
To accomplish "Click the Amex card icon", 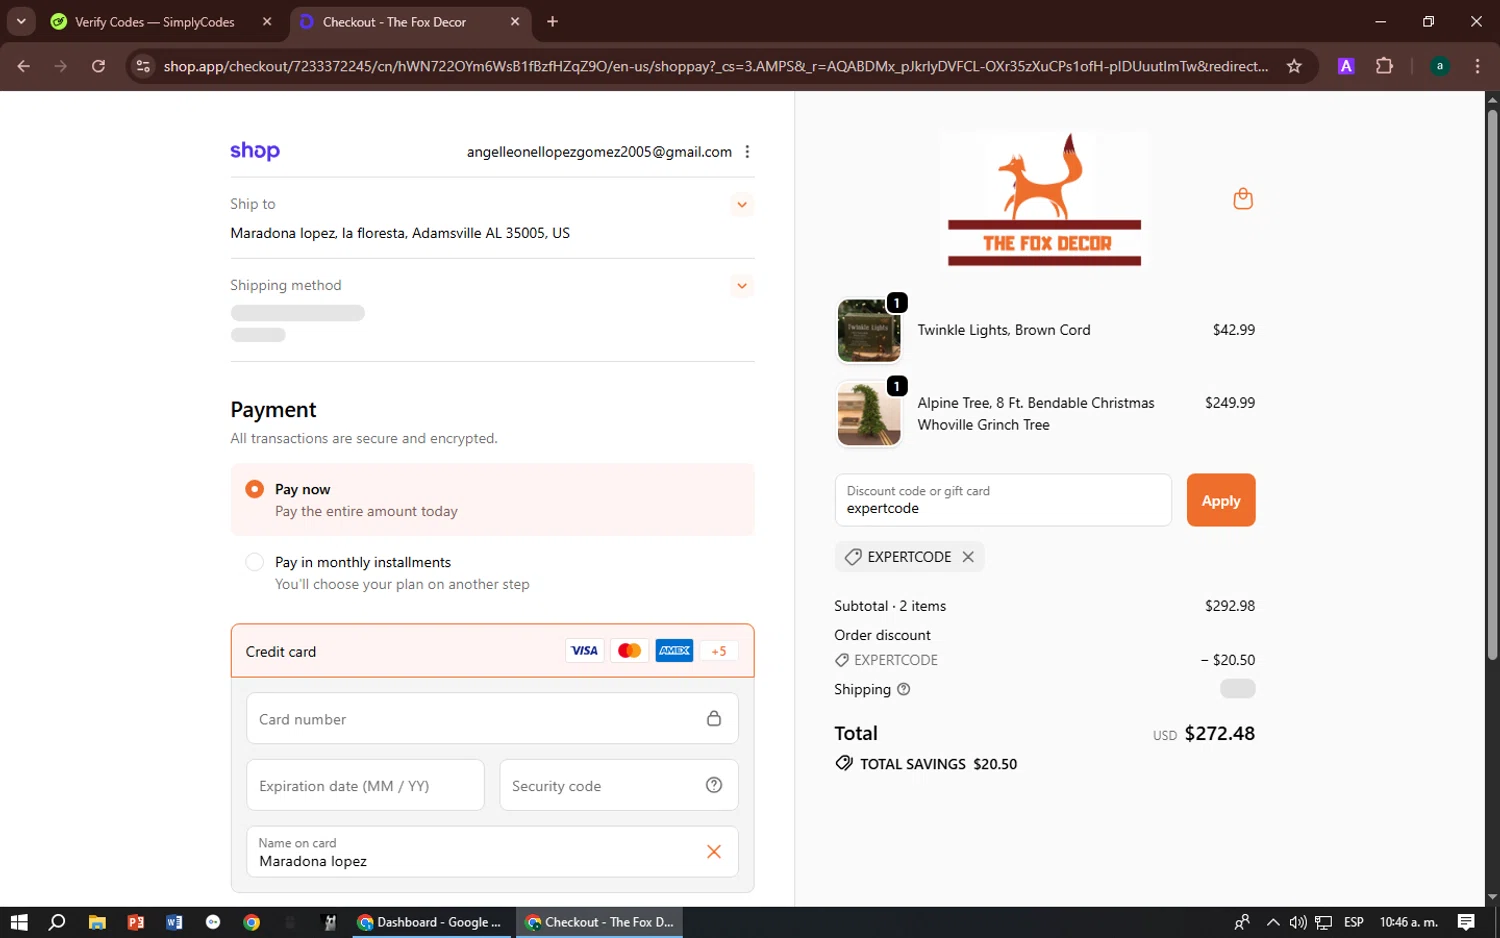I will pos(674,651).
